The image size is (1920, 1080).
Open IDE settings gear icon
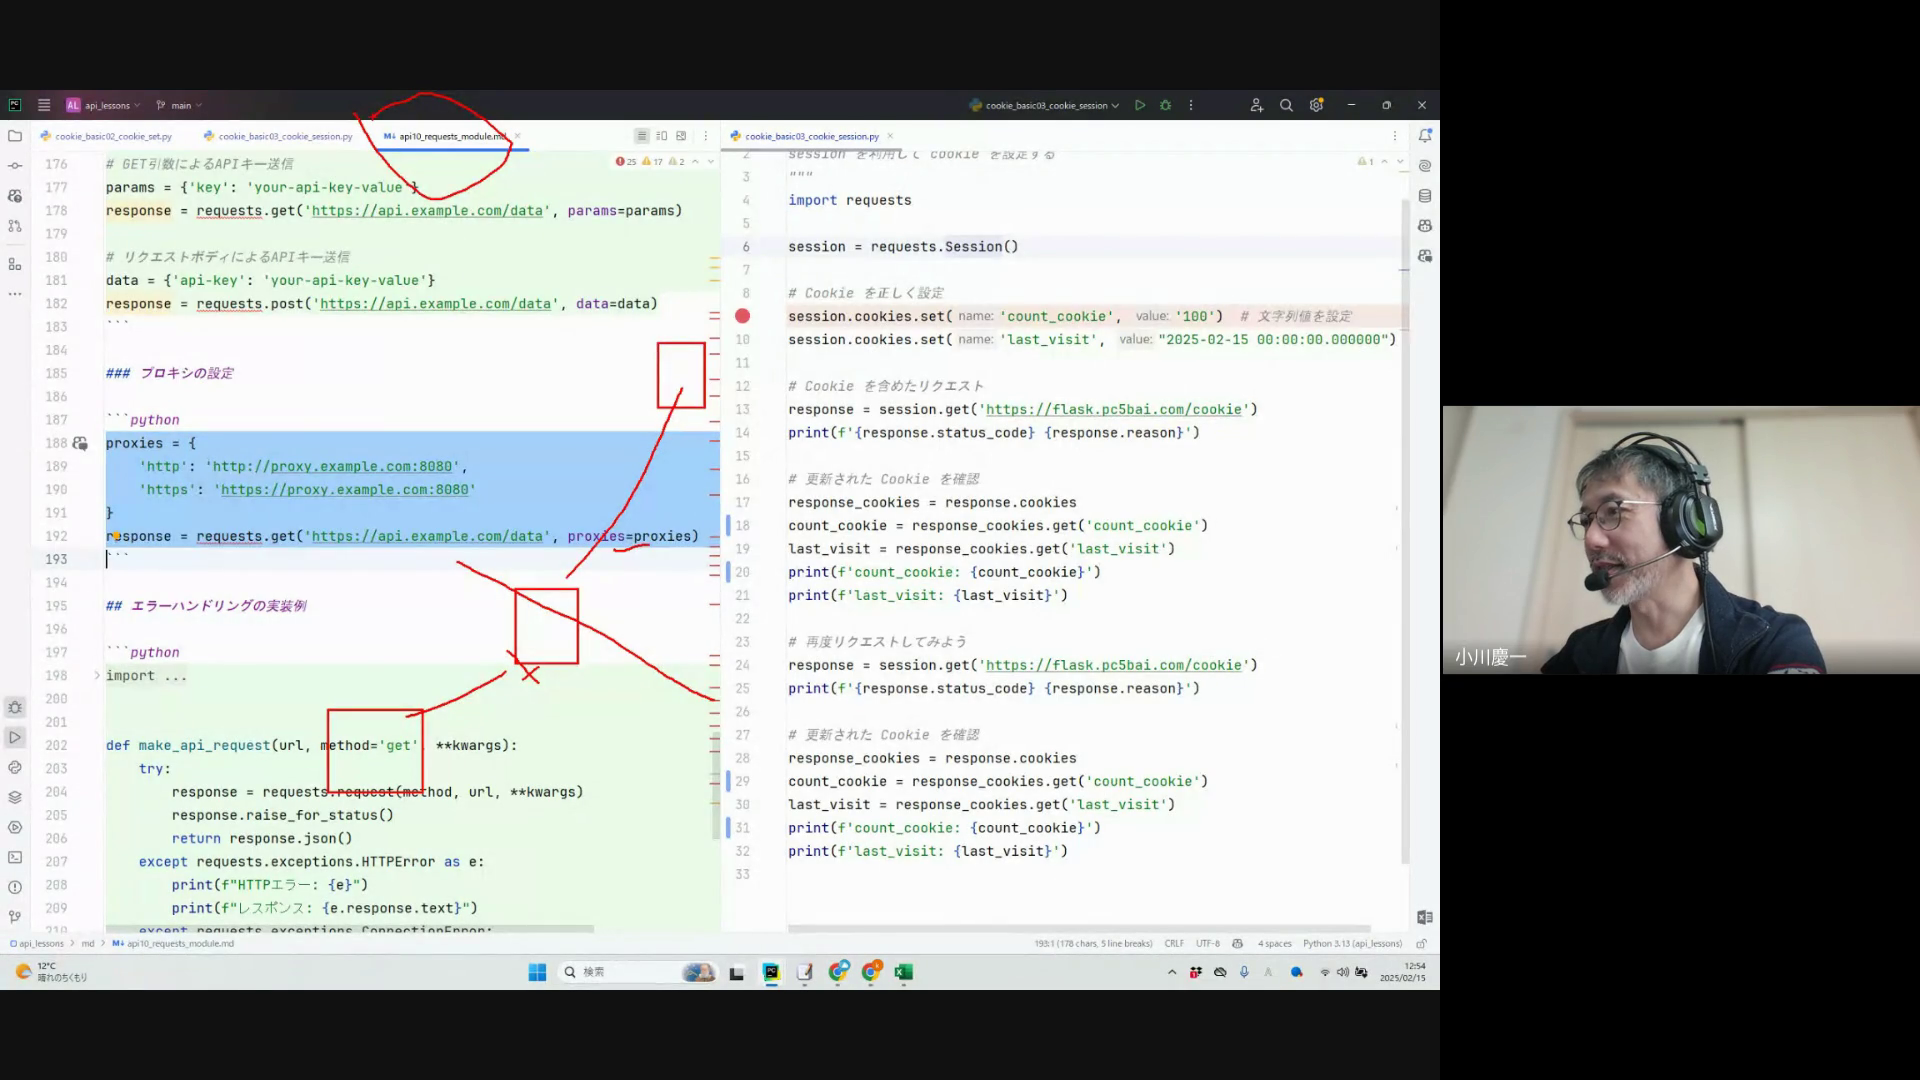[x=1316, y=105]
